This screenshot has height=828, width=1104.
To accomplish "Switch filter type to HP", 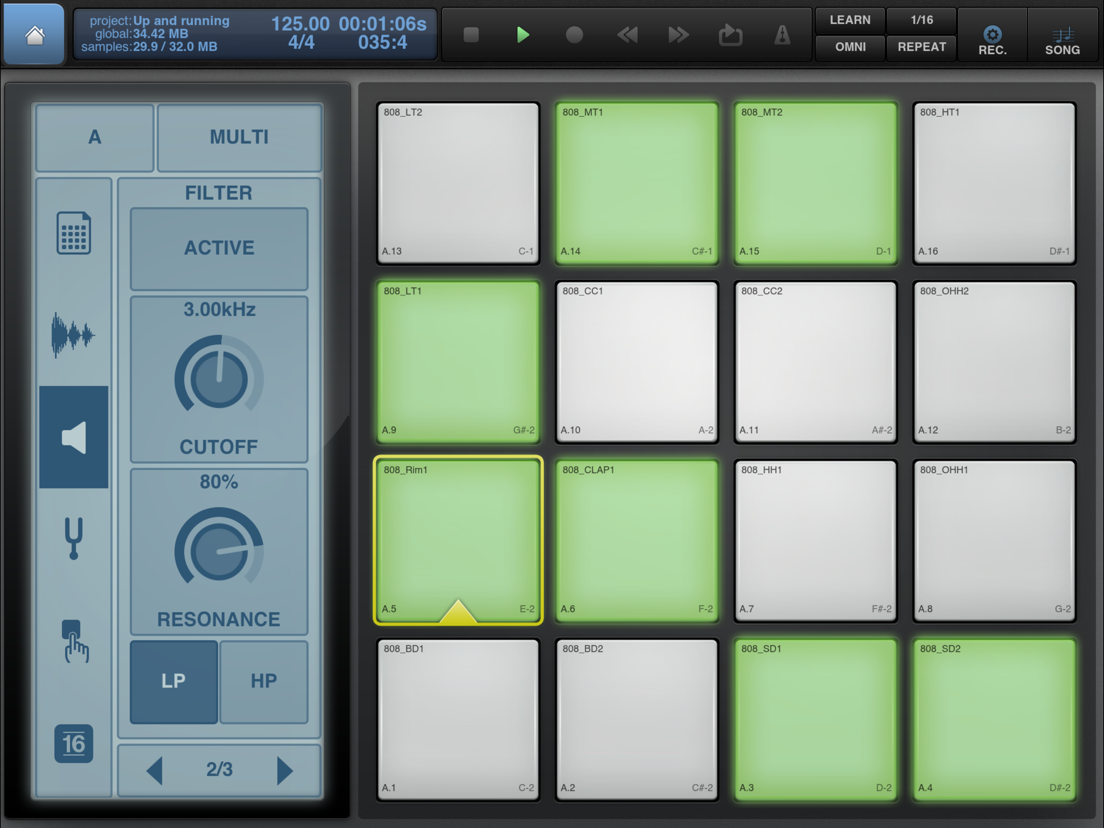I will point(264,682).
